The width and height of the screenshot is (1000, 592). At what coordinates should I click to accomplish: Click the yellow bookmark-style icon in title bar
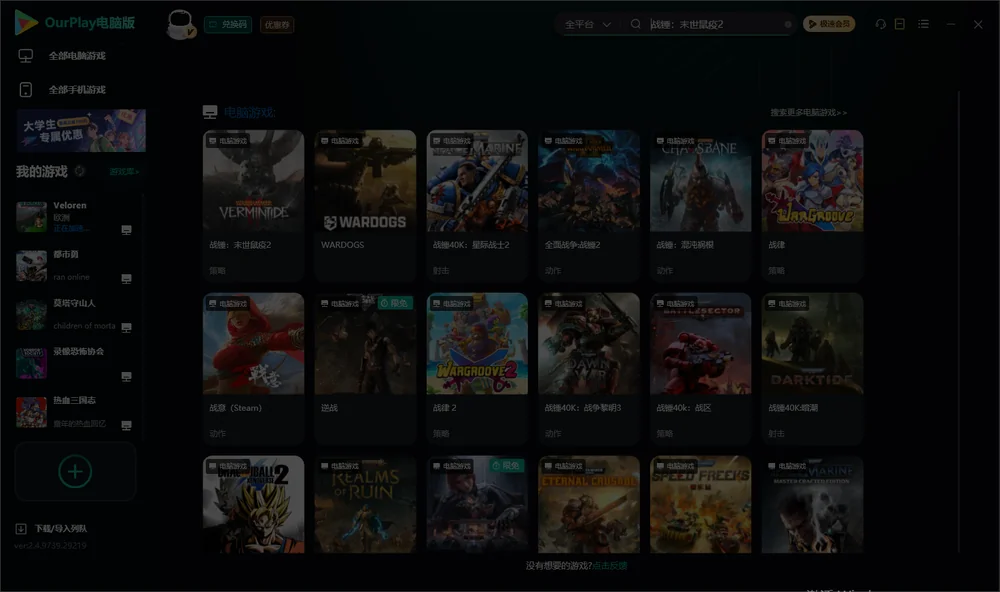900,24
